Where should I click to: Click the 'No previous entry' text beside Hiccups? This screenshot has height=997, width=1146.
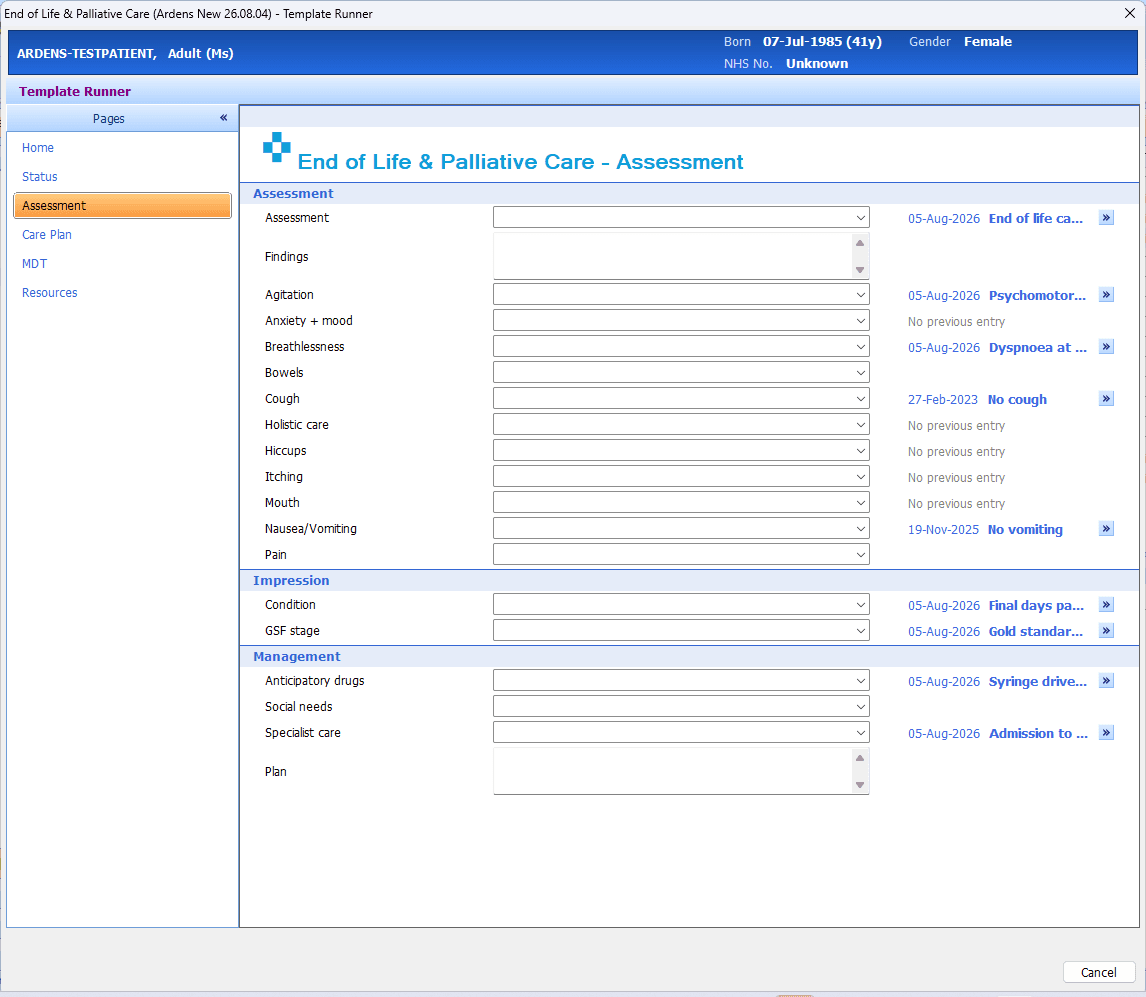point(956,452)
